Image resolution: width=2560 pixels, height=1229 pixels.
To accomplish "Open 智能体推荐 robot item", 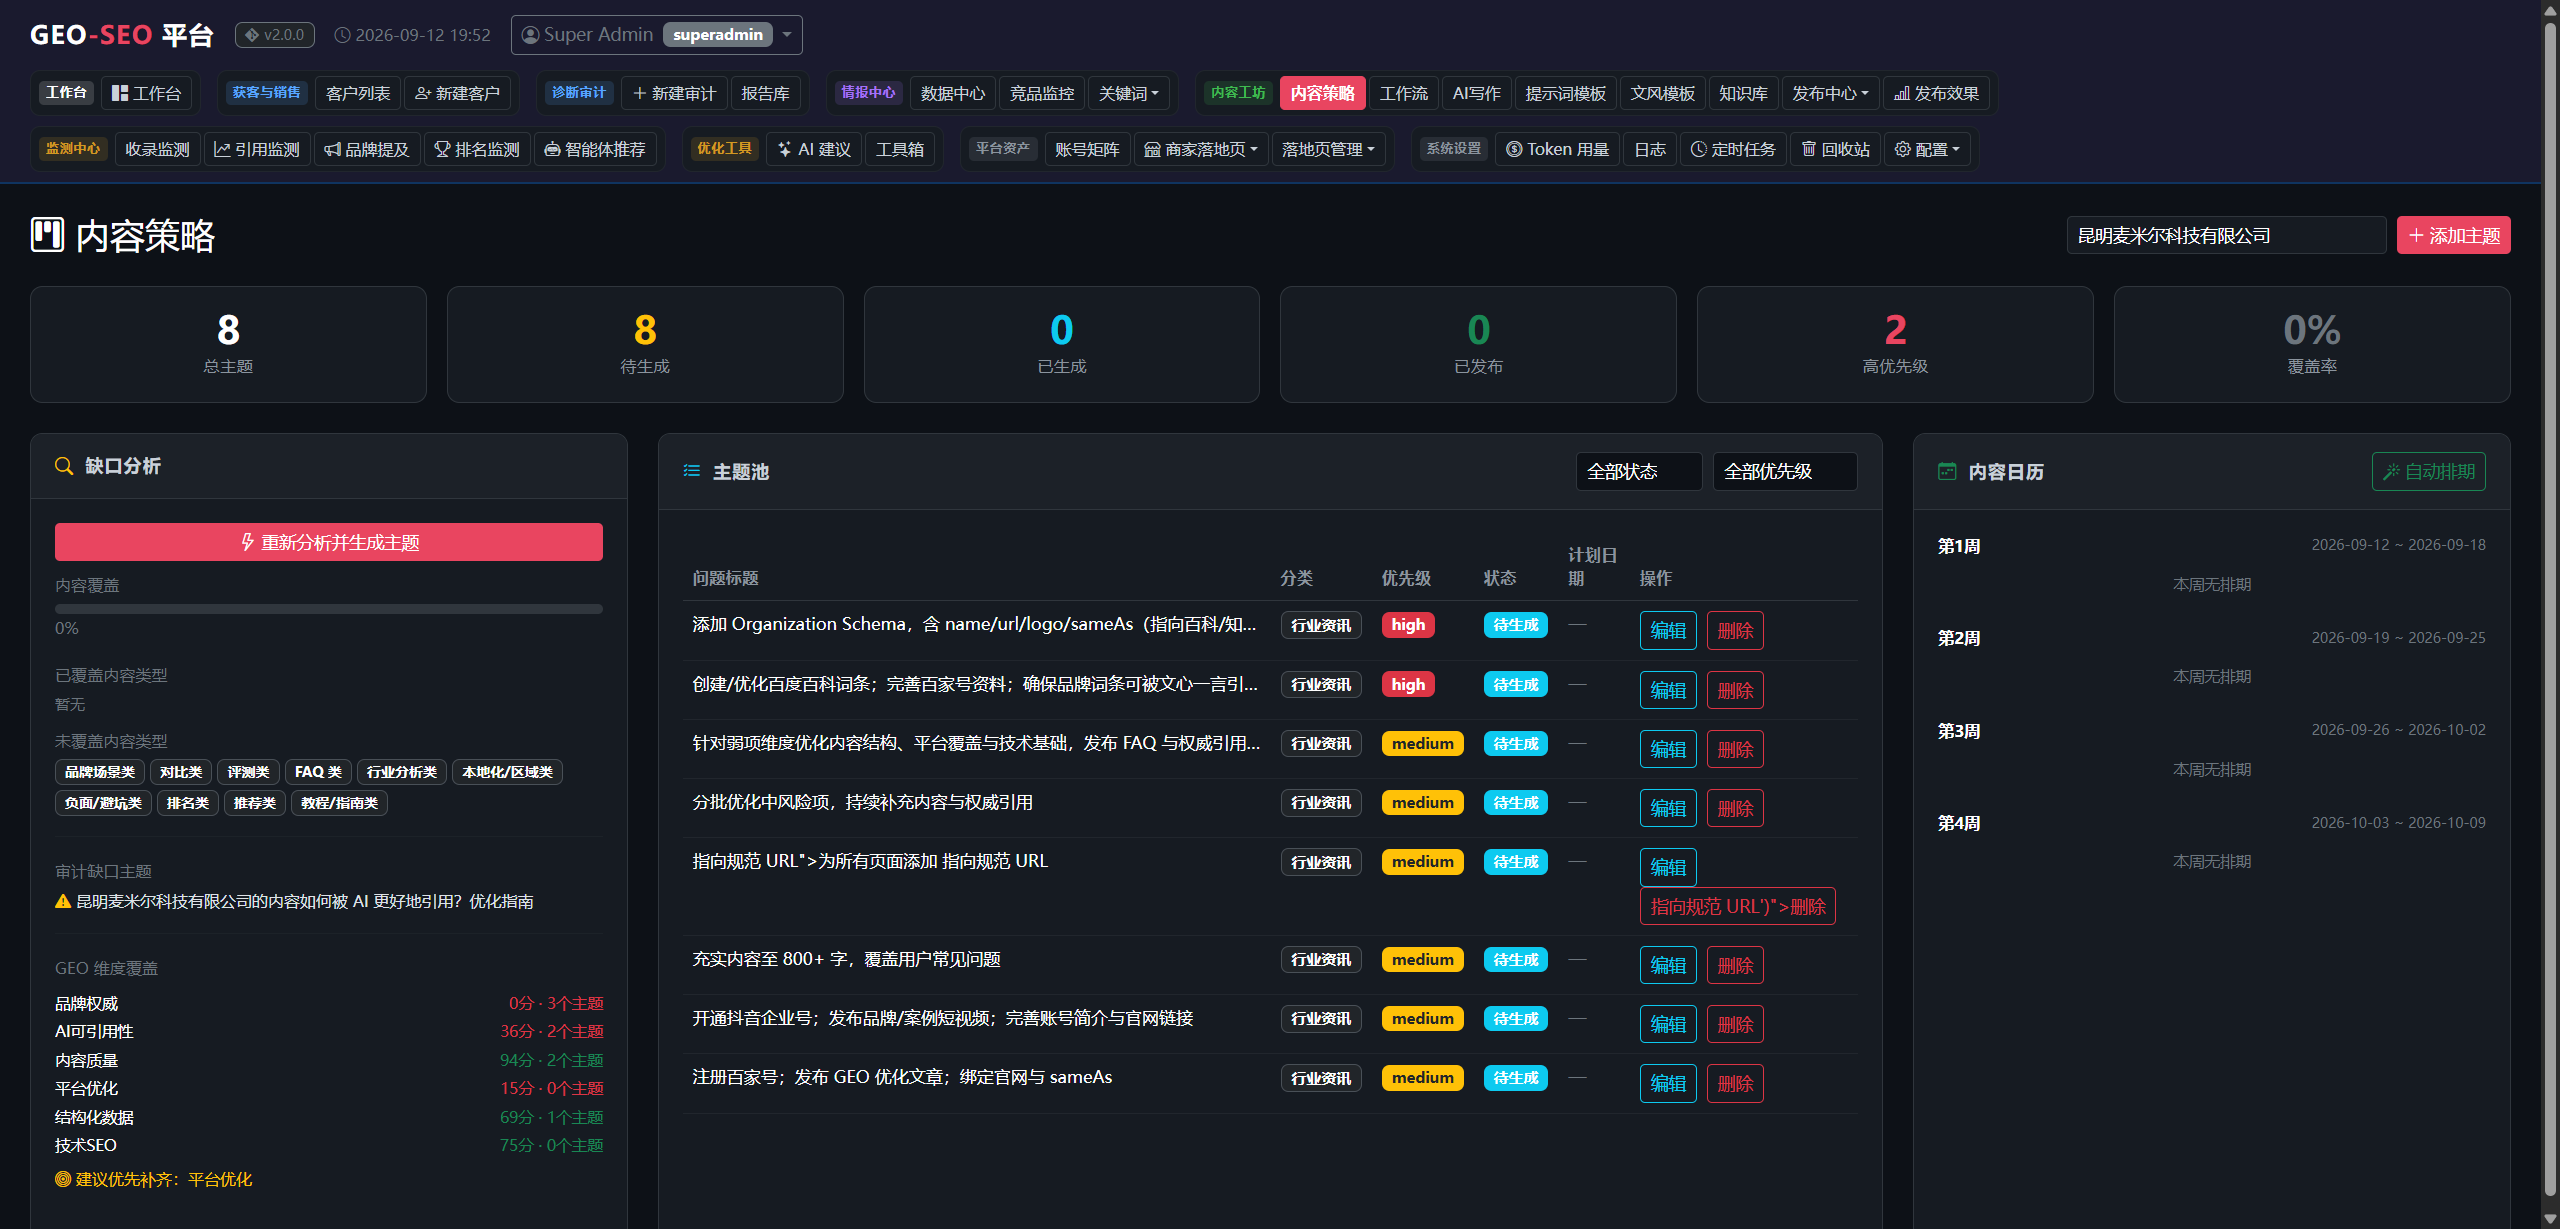I will click(x=595, y=149).
